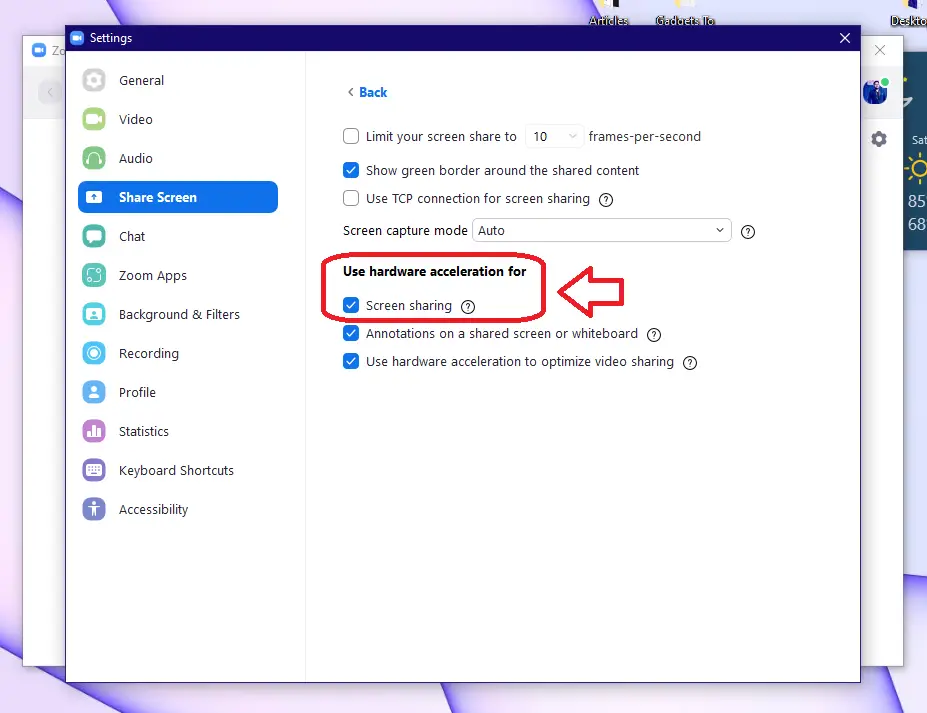Click the Chat bubble icon
This screenshot has height=713, width=927.
(94, 236)
